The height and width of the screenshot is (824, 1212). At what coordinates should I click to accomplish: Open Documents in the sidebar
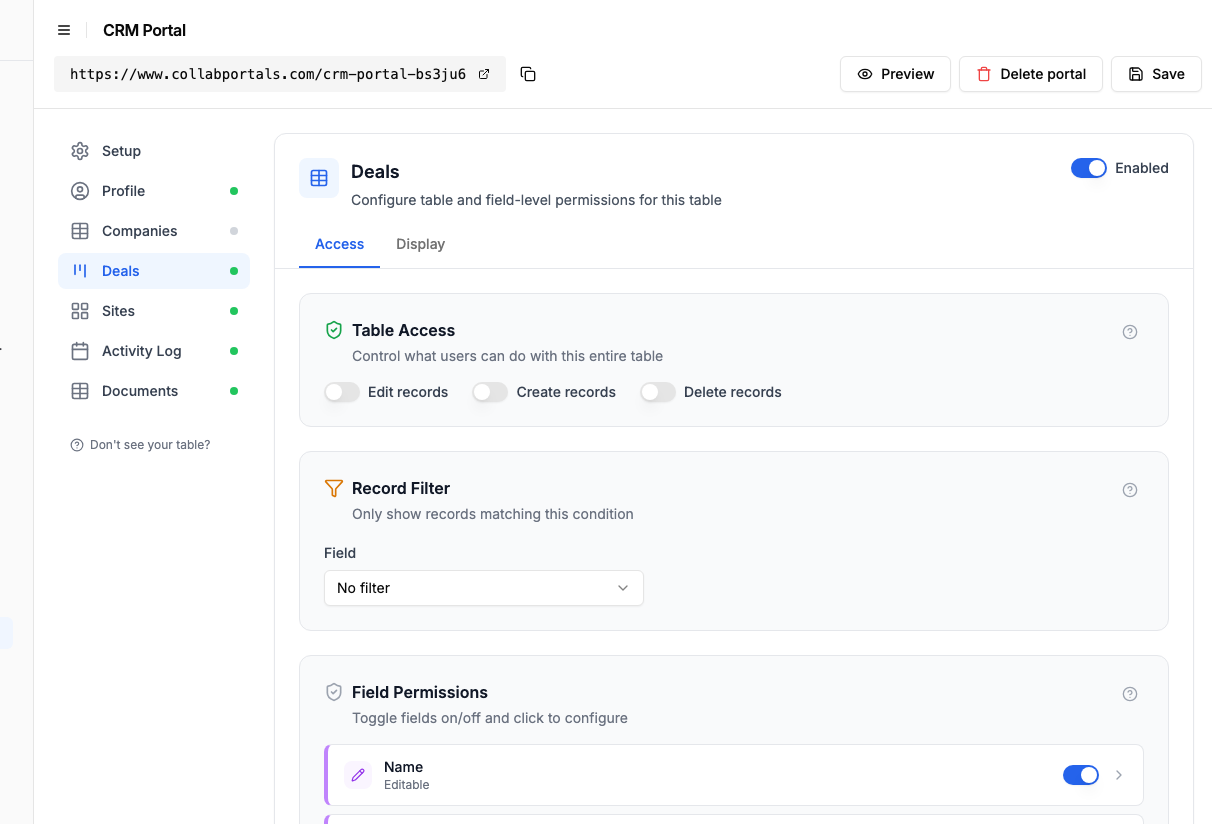[154, 391]
